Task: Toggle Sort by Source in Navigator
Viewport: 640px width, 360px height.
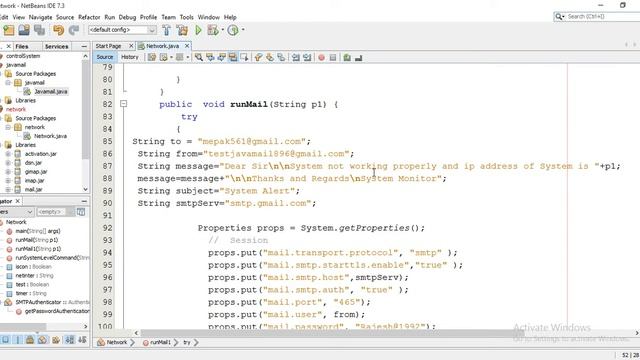Action: pos(82,340)
